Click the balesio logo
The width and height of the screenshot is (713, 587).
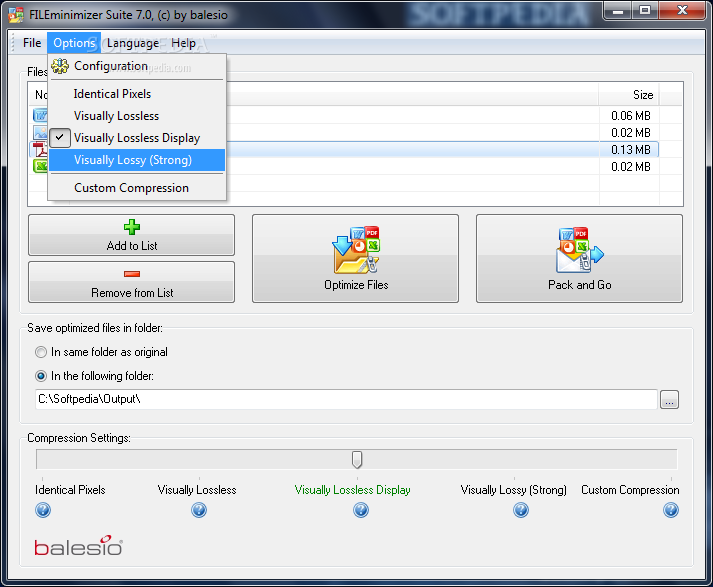point(78,545)
